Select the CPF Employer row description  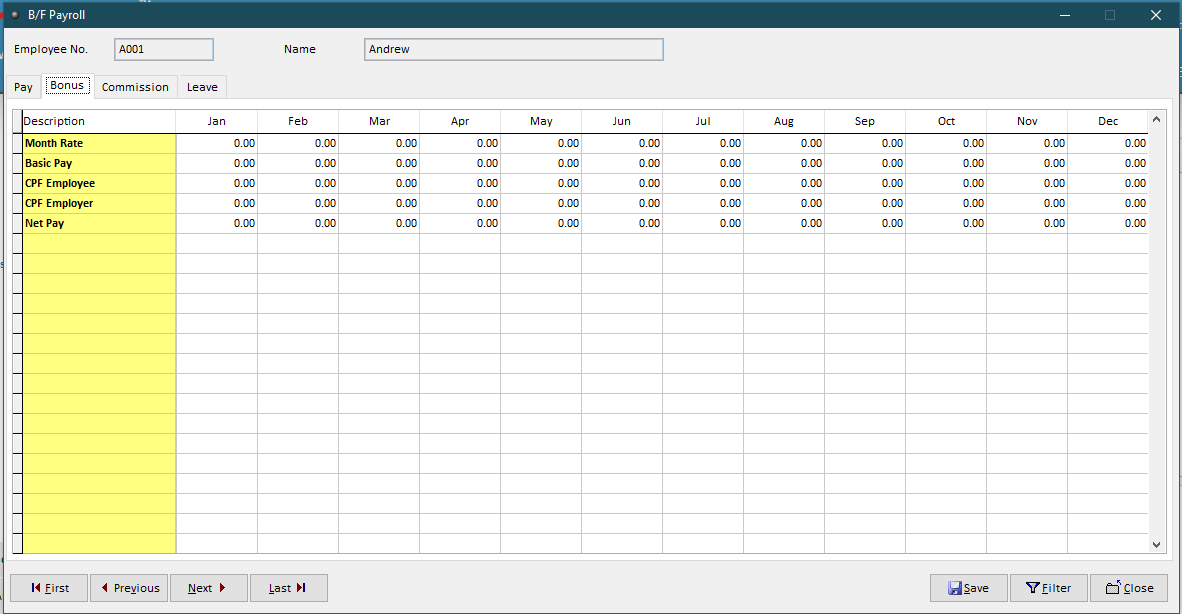click(x=99, y=203)
